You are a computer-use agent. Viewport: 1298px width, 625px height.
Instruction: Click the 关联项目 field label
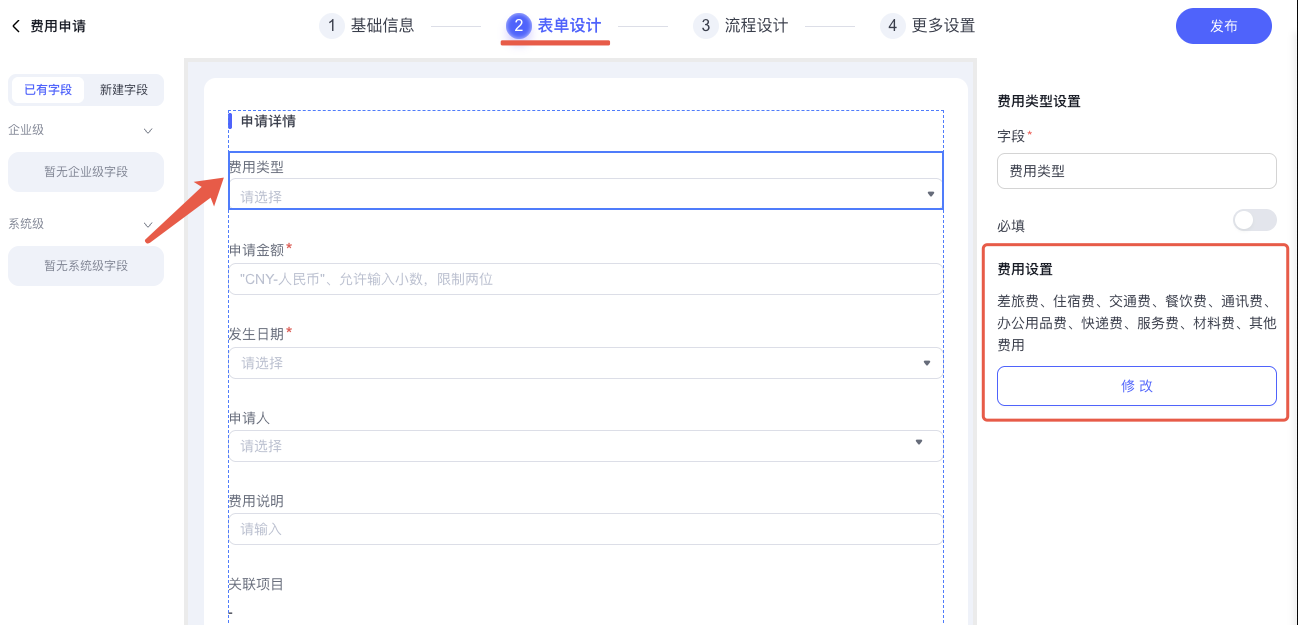[x=256, y=583]
